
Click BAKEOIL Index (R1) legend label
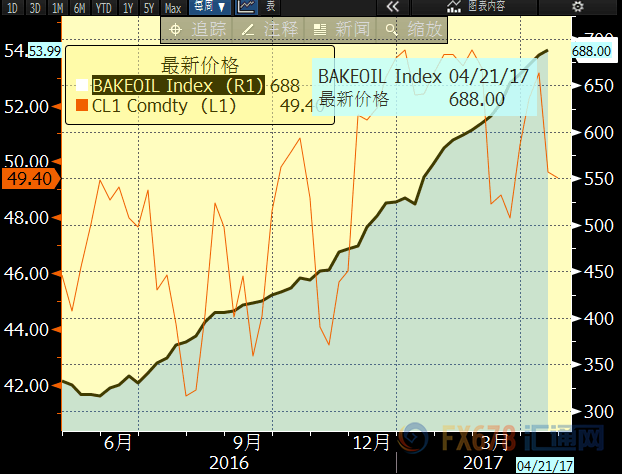[x=177, y=86]
